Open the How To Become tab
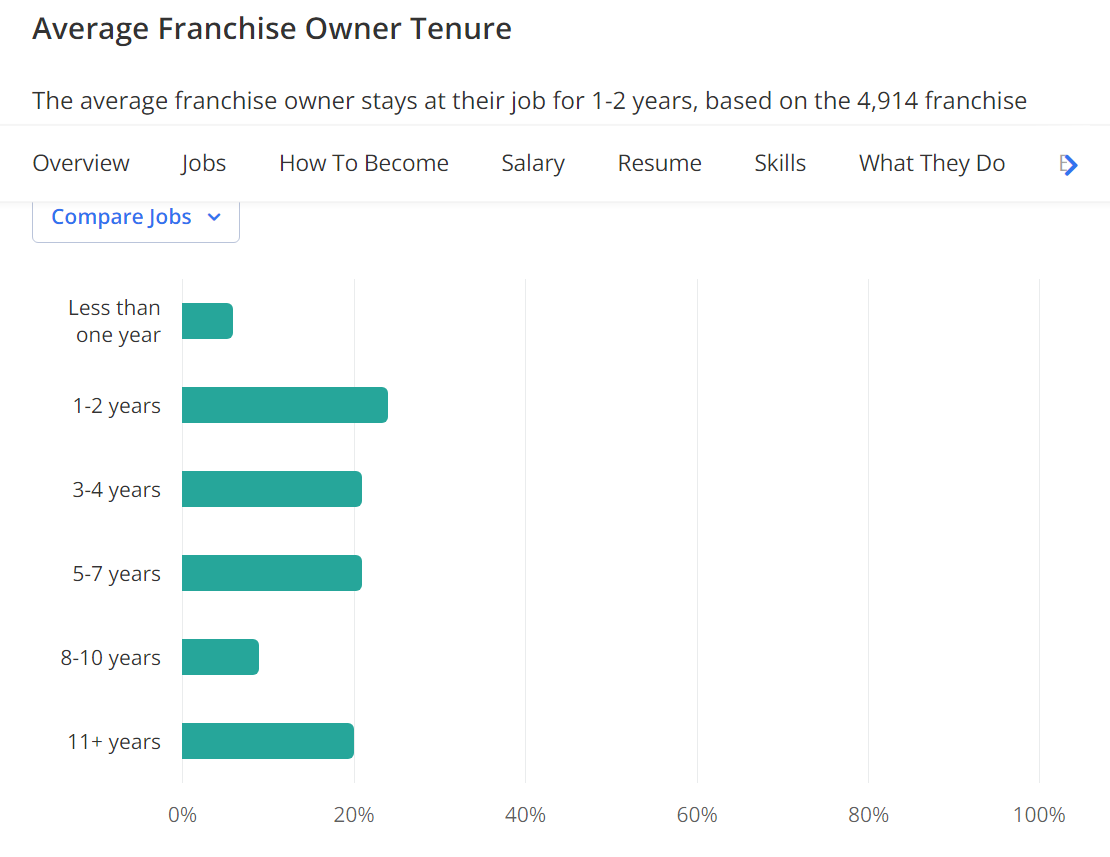This screenshot has width=1110, height=857. tap(364, 164)
